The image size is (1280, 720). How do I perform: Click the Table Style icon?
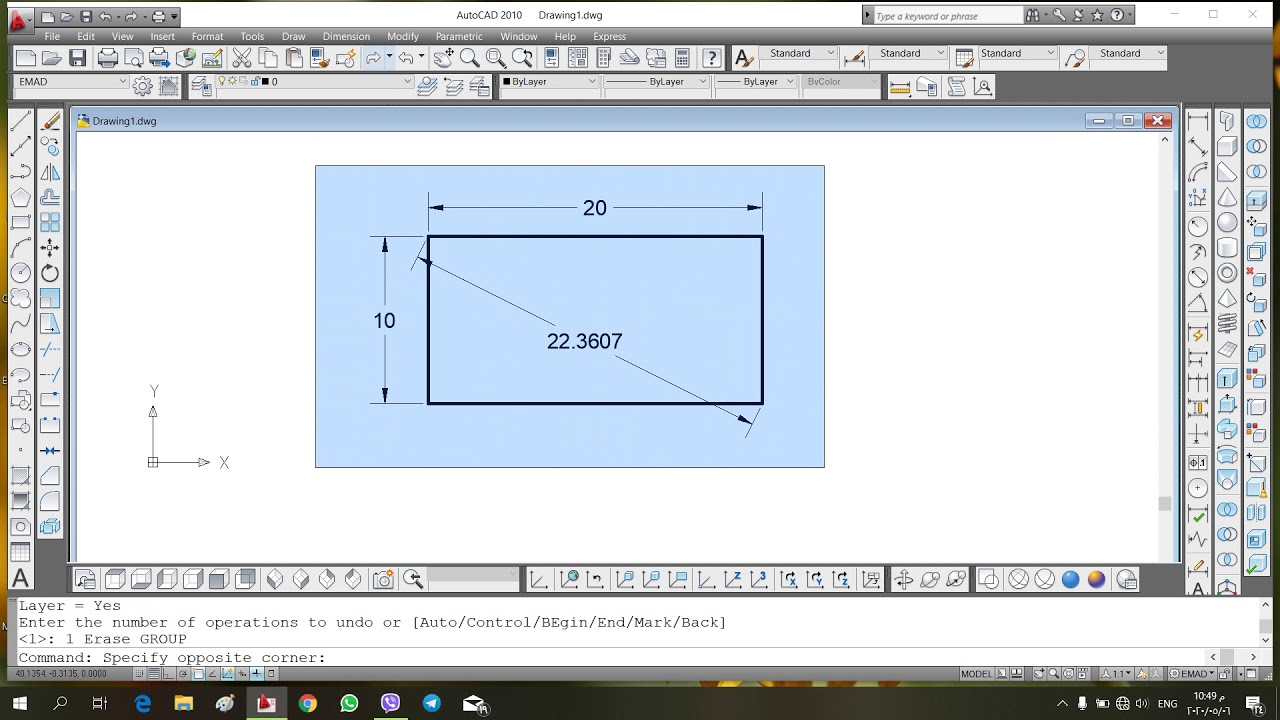(x=964, y=58)
